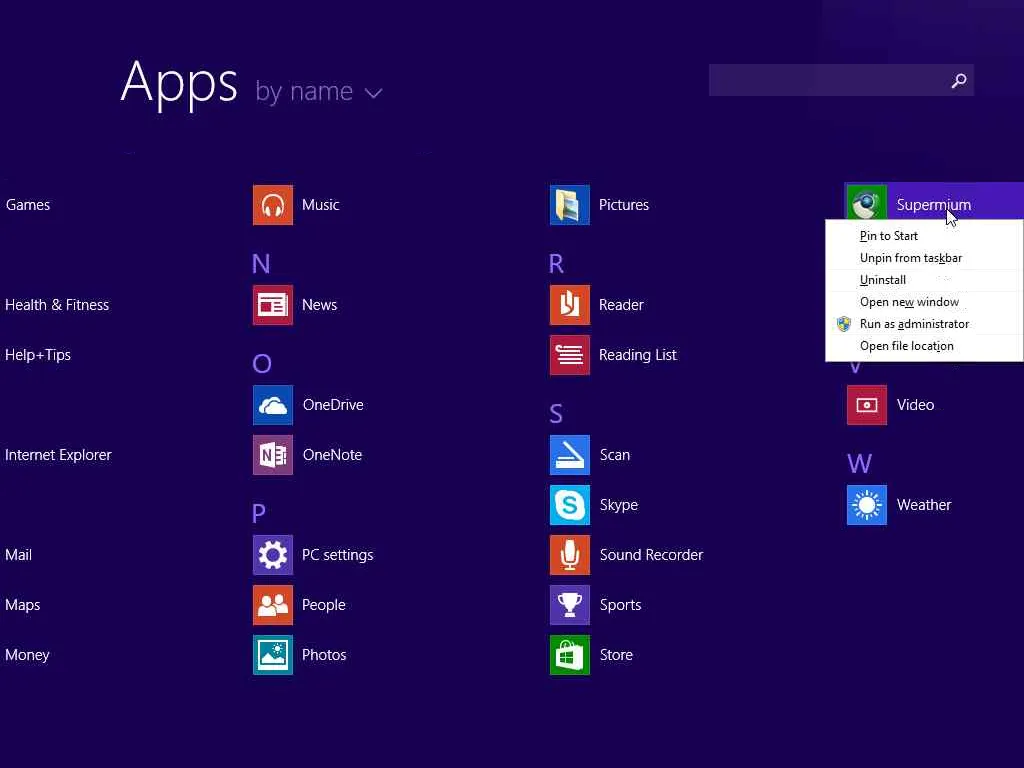Viewport: 1024px width, 768px height.
Task: Click the letter O group header
Action: point(262,364)
